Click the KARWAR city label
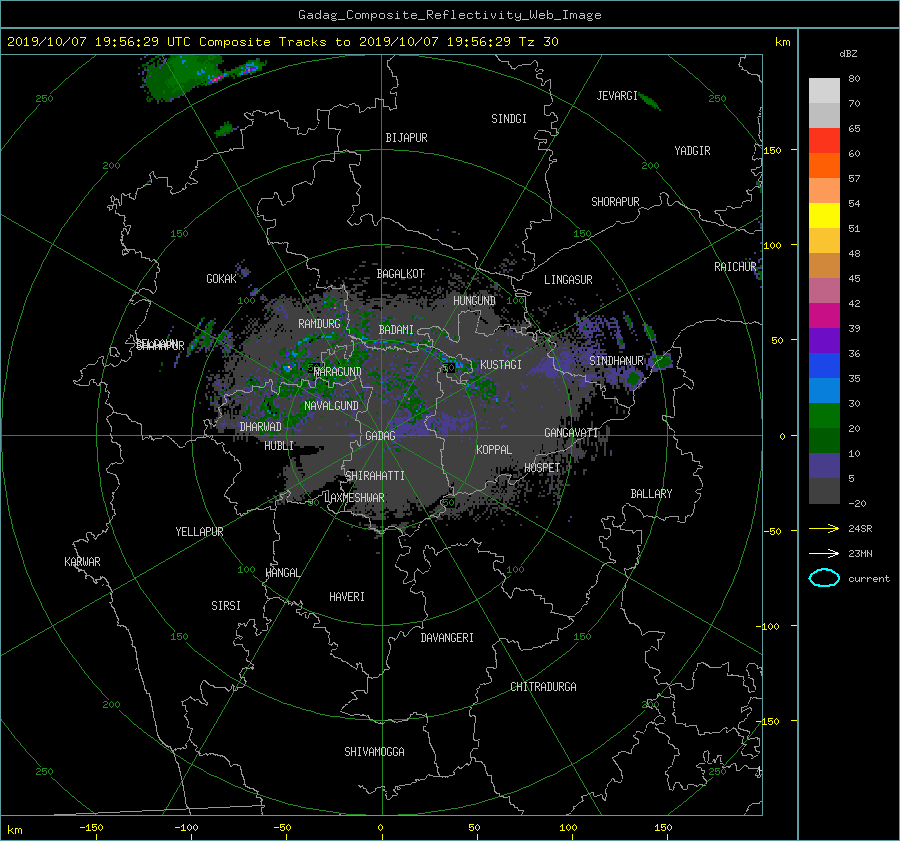900x841 pixels. pos(82,562)
